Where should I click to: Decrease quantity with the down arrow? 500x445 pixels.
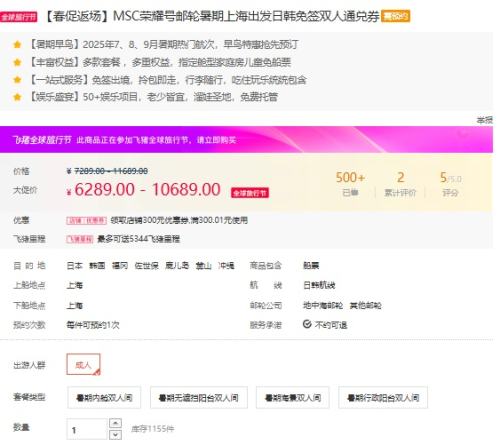pyautogui.click(x=115, y=435)
